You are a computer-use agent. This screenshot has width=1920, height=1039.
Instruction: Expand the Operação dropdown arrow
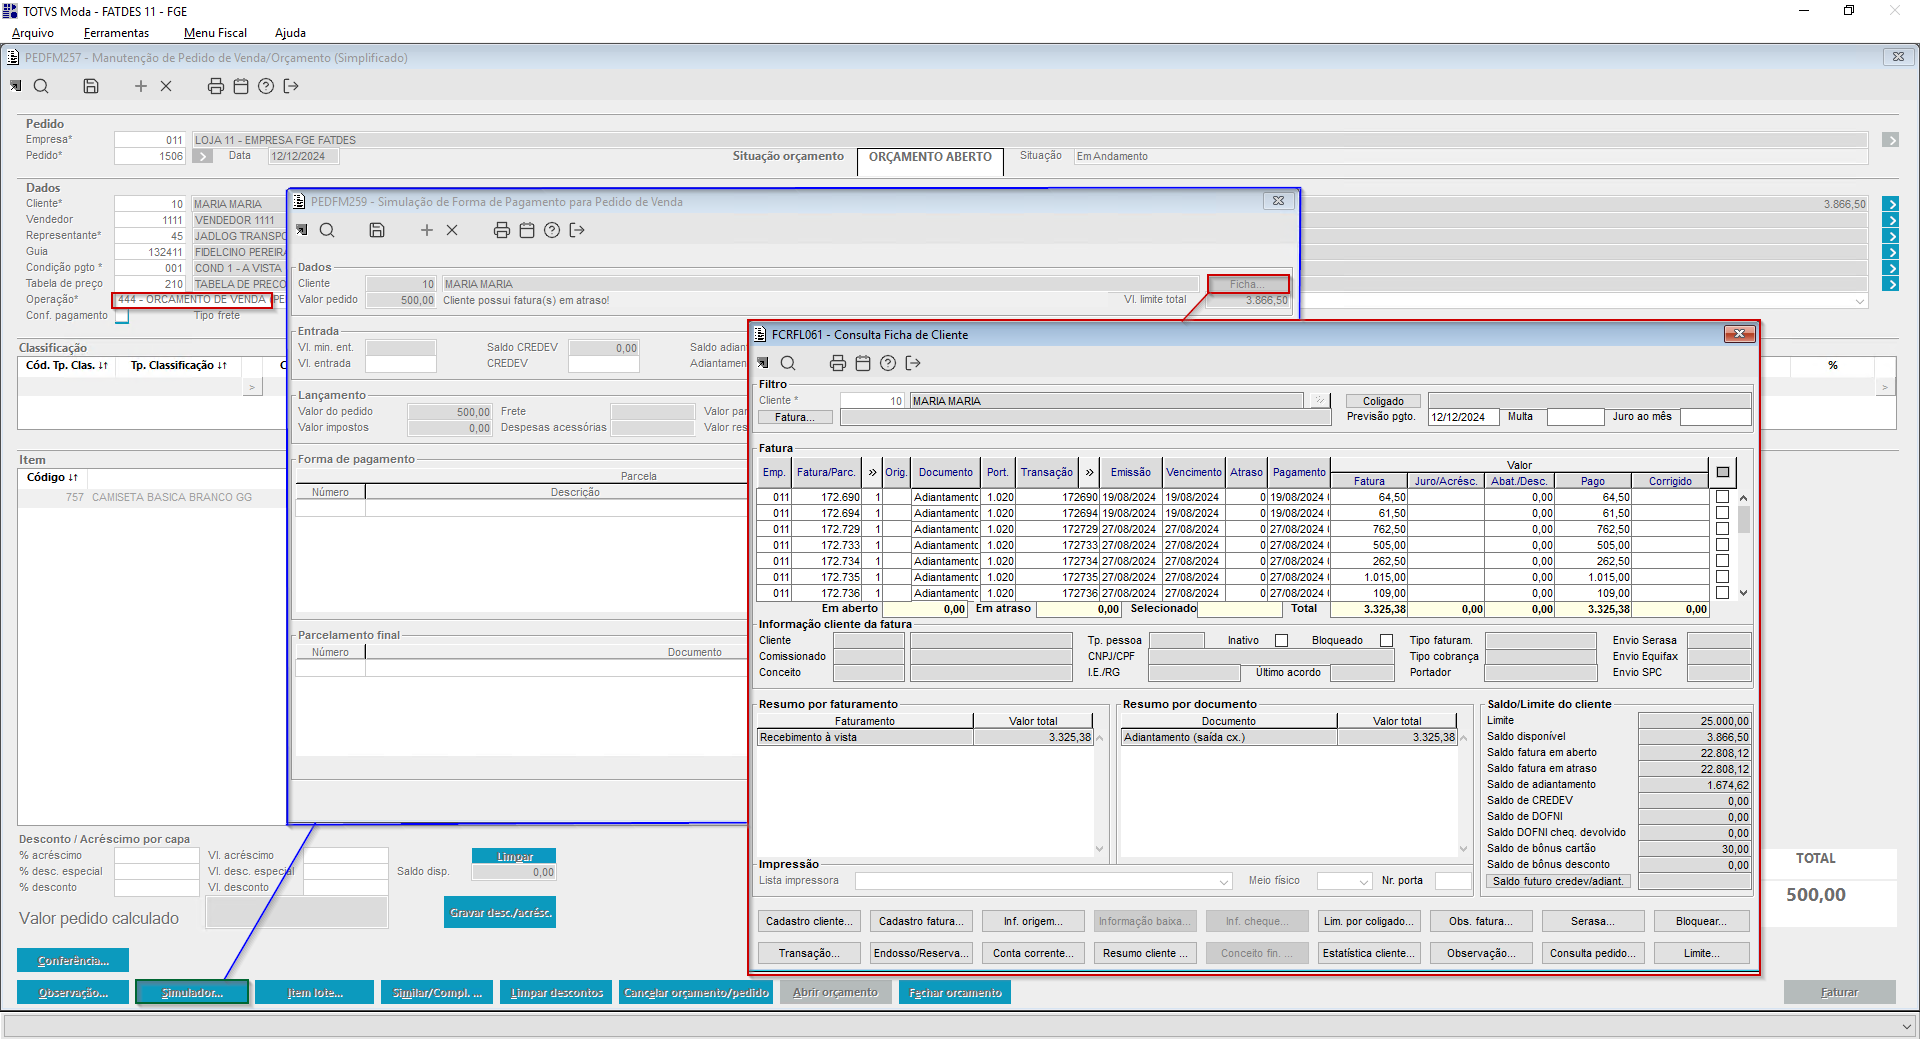point(1860,300)
